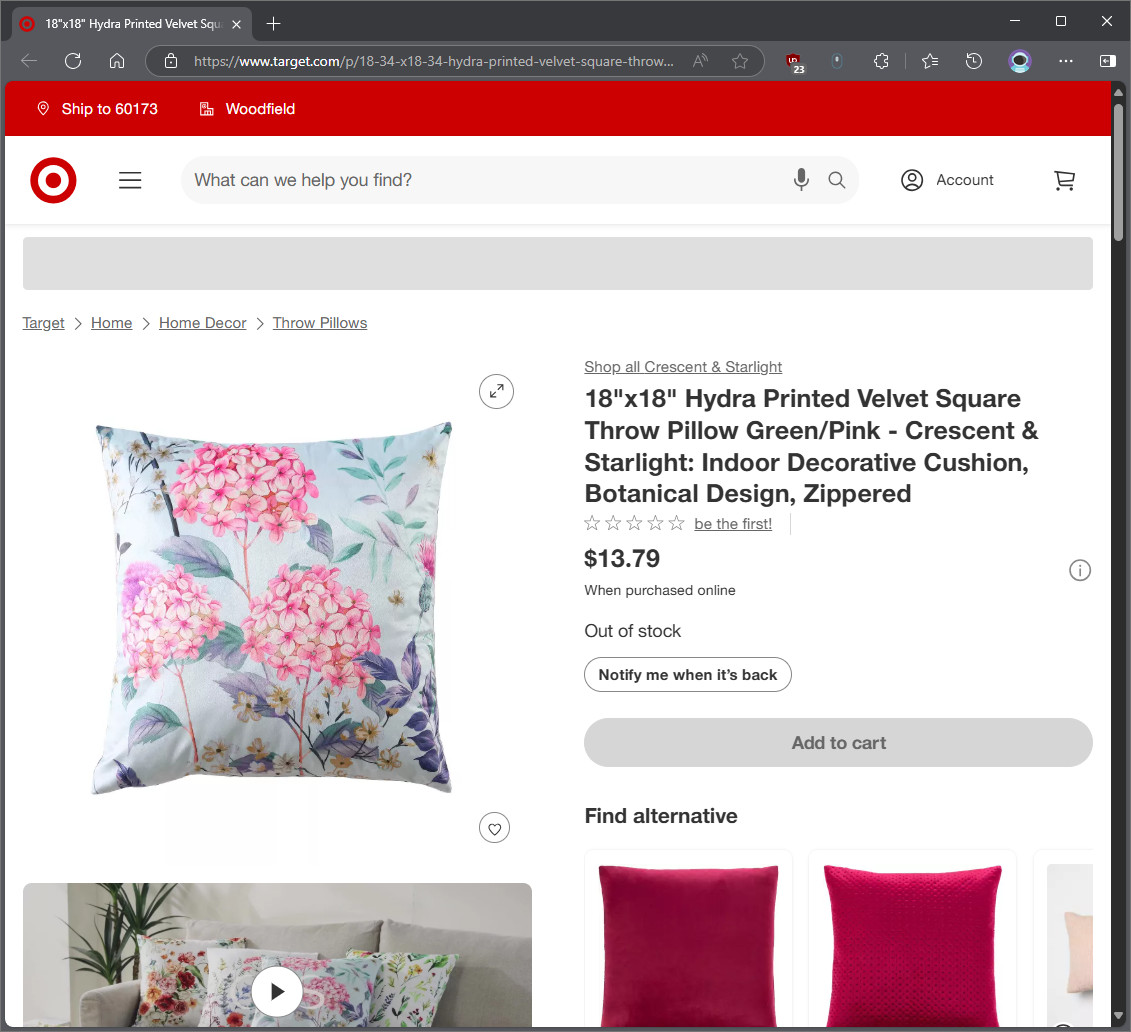
Task: Click the Ship to 60173 location
Action: pyautogui.click(x=97, y=109)
